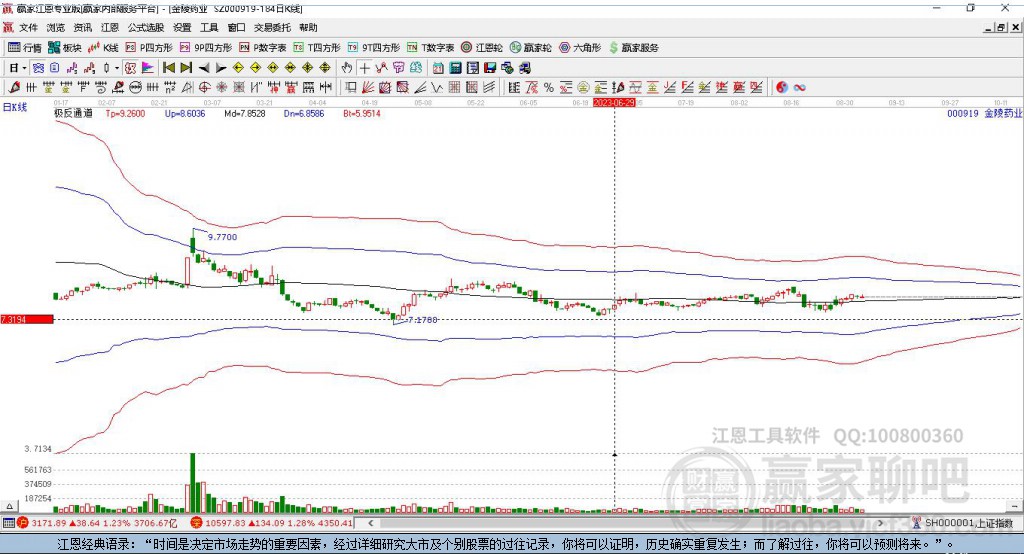Expand the candlestick style dropdown arrow

[117, 68]
